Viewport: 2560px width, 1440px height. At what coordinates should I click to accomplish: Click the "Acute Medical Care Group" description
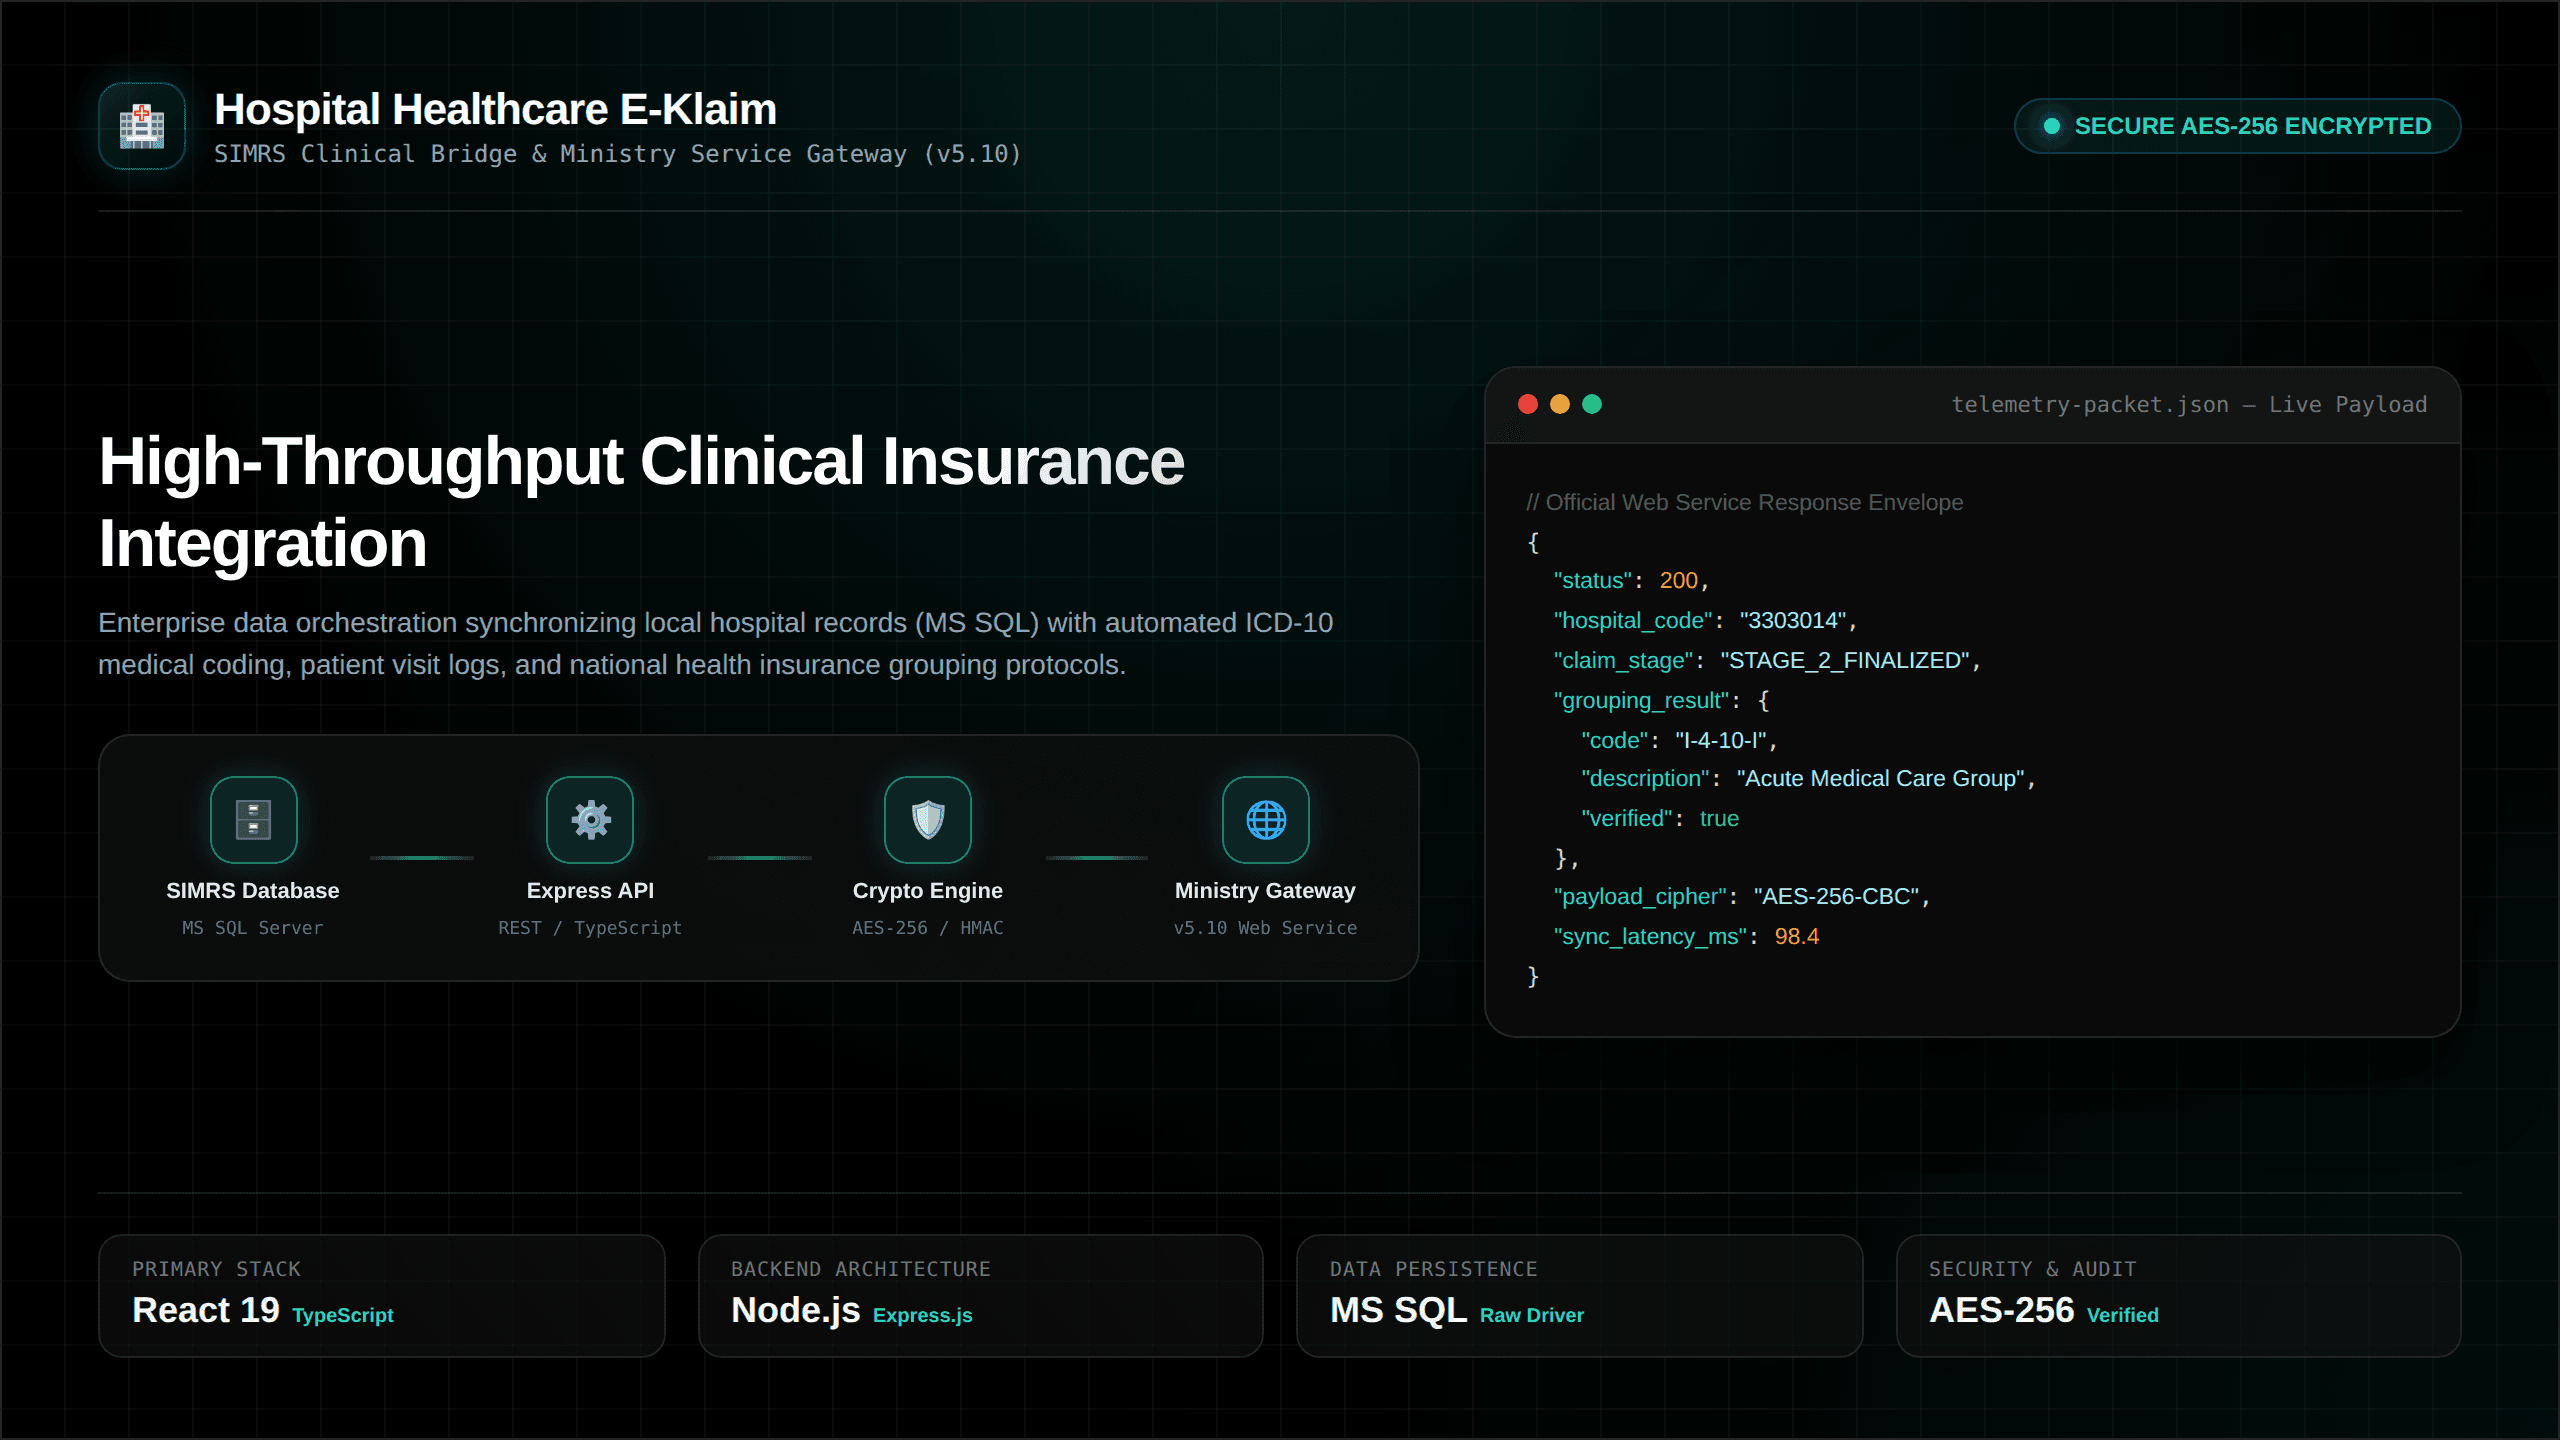1881,778
